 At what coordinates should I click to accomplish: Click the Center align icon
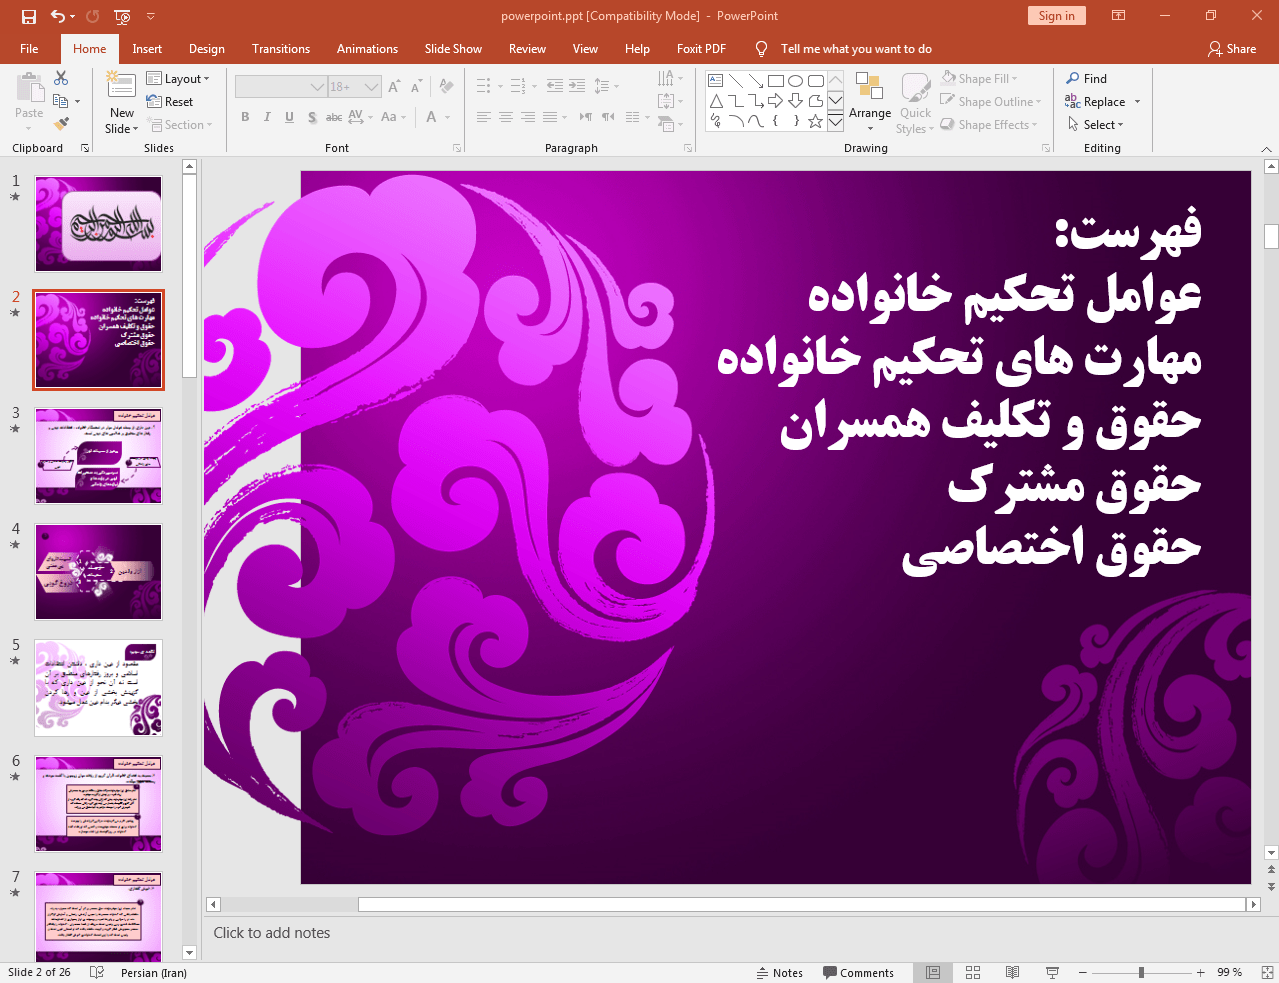pyautogui.click(x=506, y=117)
